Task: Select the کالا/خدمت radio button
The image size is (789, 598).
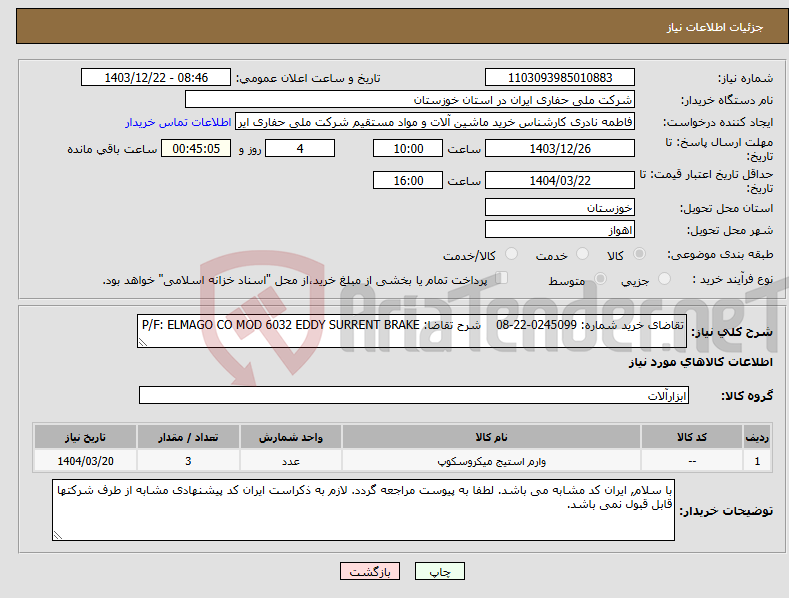Action: click(511, 254)
